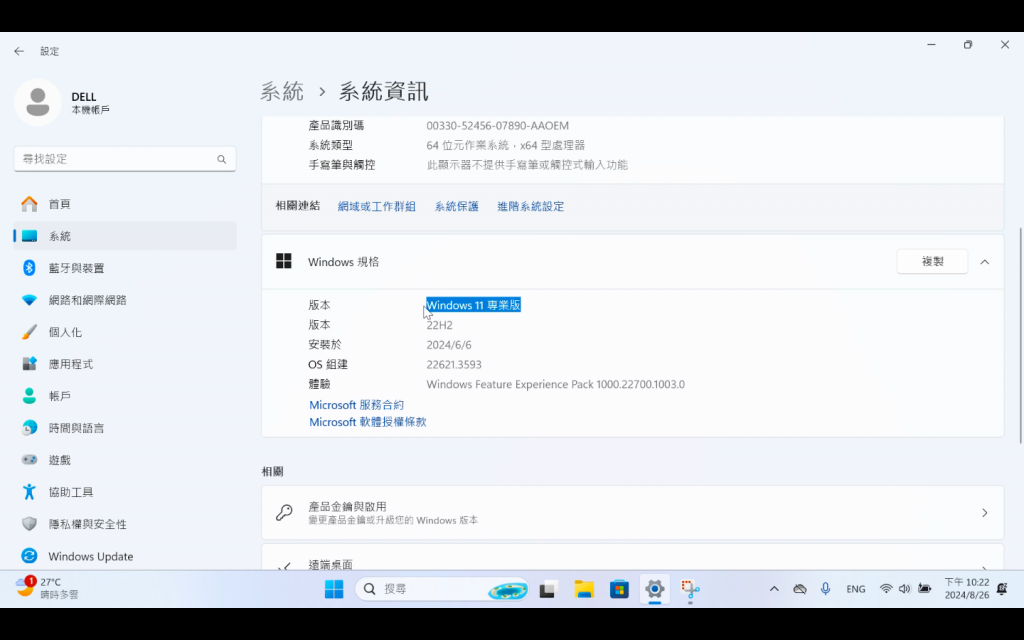Click the page vertical scrollbar

click(1020, 336)
